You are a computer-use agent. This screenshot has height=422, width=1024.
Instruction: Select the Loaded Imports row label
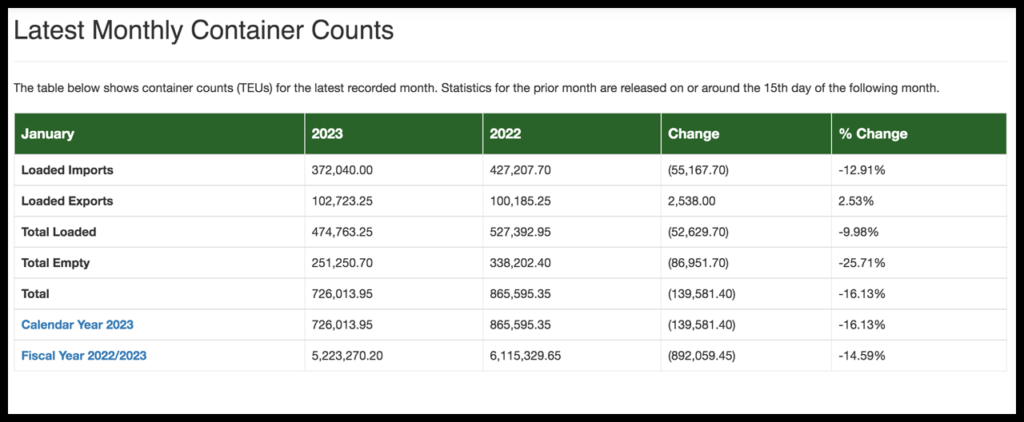pos(67,170)
